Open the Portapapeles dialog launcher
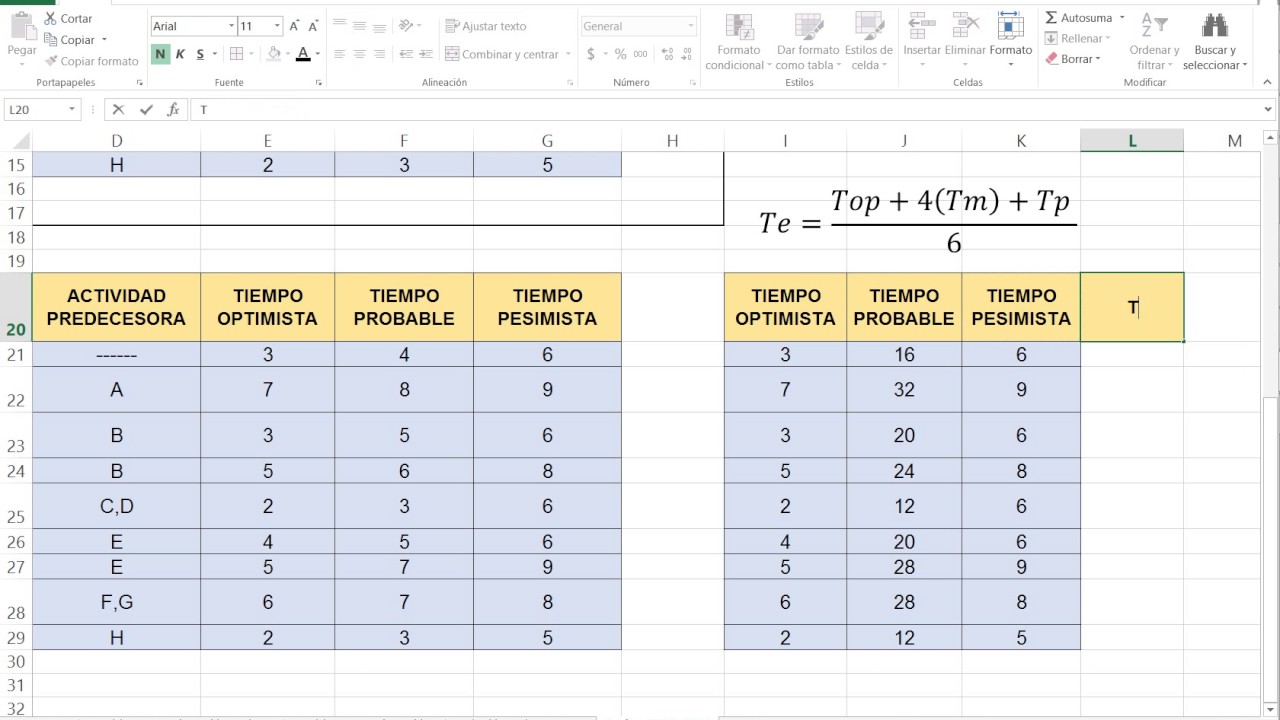This screenshot has height=720, width=1280. pyautogui.click(x=139, y=83)
